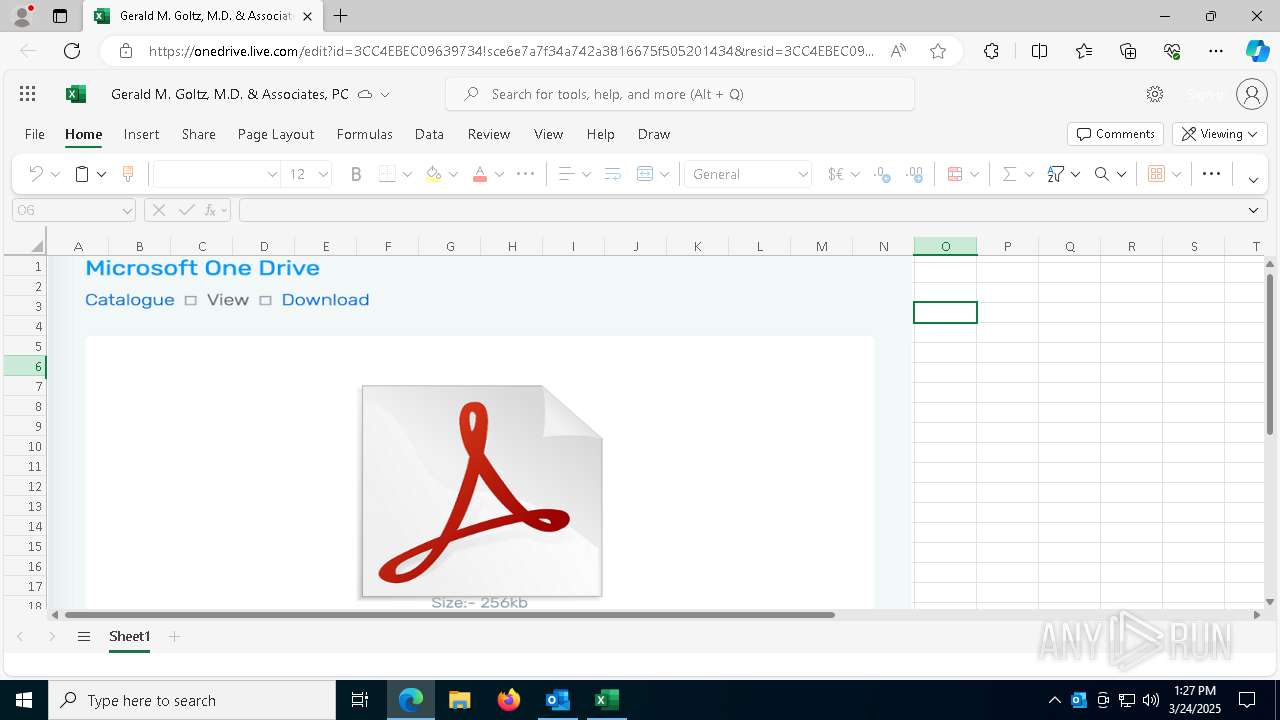Open the Copilot icon in the browser toolbar
The height and width of the screenshot is (720, 1280).
pos(1257,51)
